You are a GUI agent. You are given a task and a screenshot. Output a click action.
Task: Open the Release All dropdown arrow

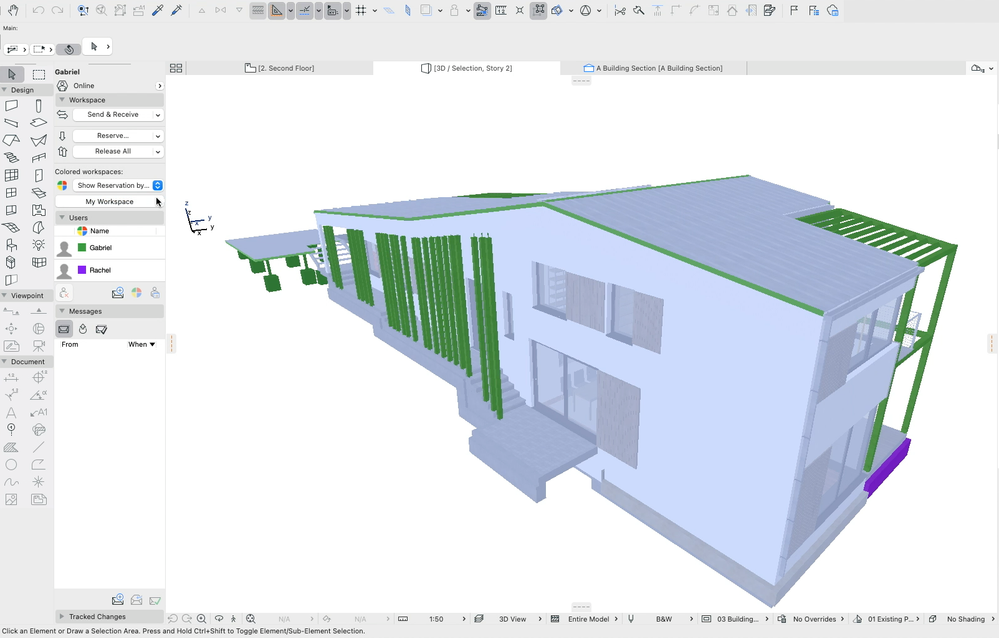click(158, 152)
